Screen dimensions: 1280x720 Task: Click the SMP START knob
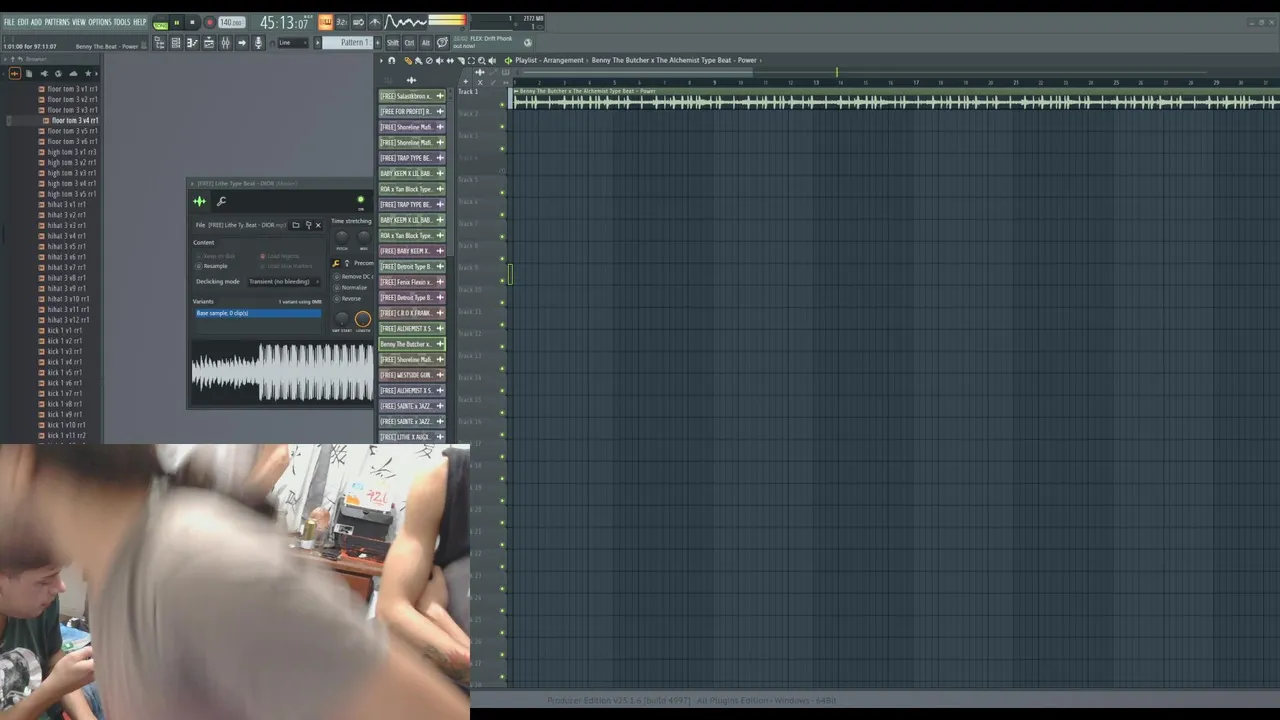[x=342, y=319]
